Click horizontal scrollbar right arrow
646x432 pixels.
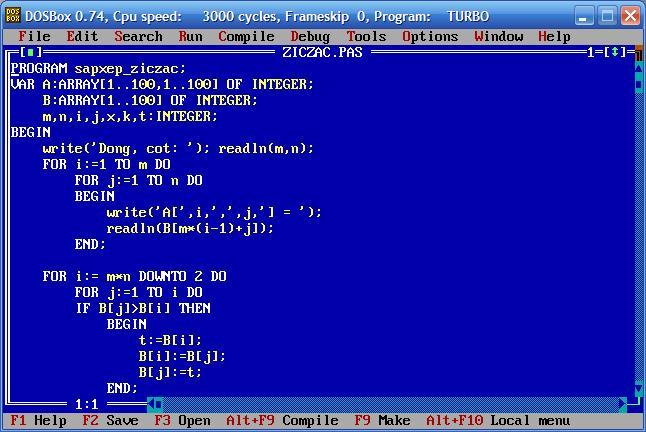pos(623,404)
